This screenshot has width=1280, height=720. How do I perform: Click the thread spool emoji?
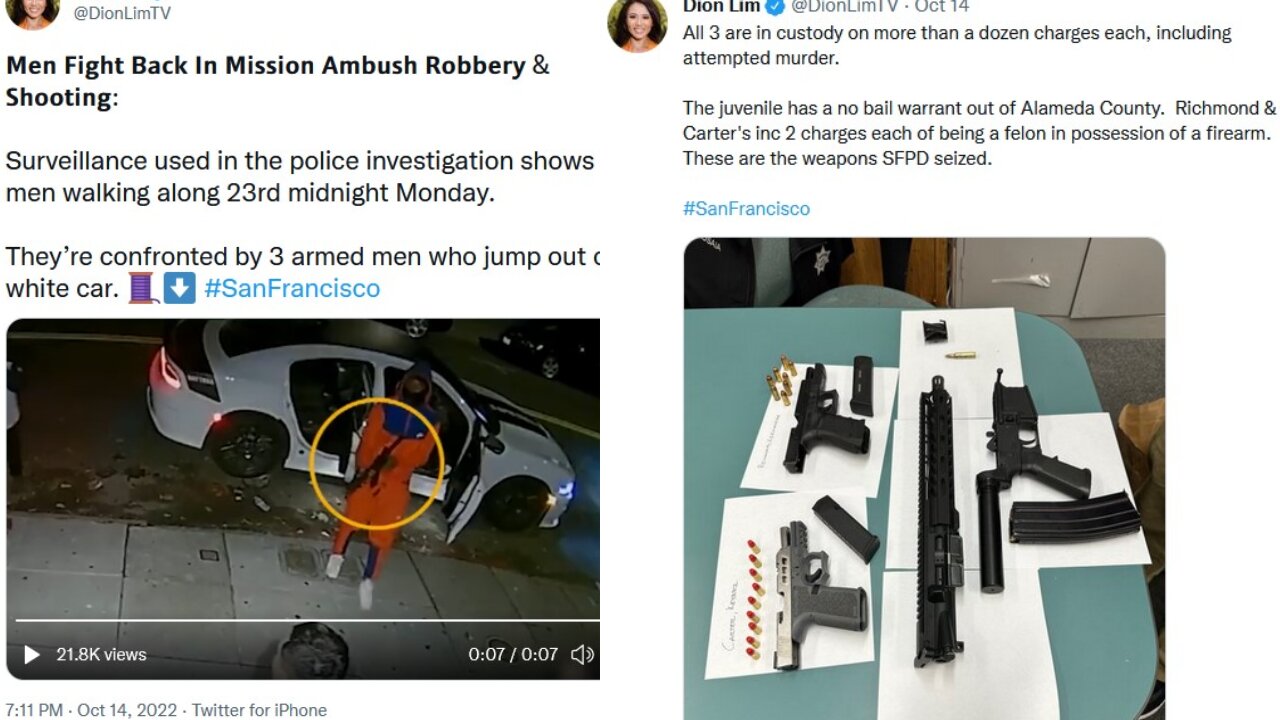142,289
